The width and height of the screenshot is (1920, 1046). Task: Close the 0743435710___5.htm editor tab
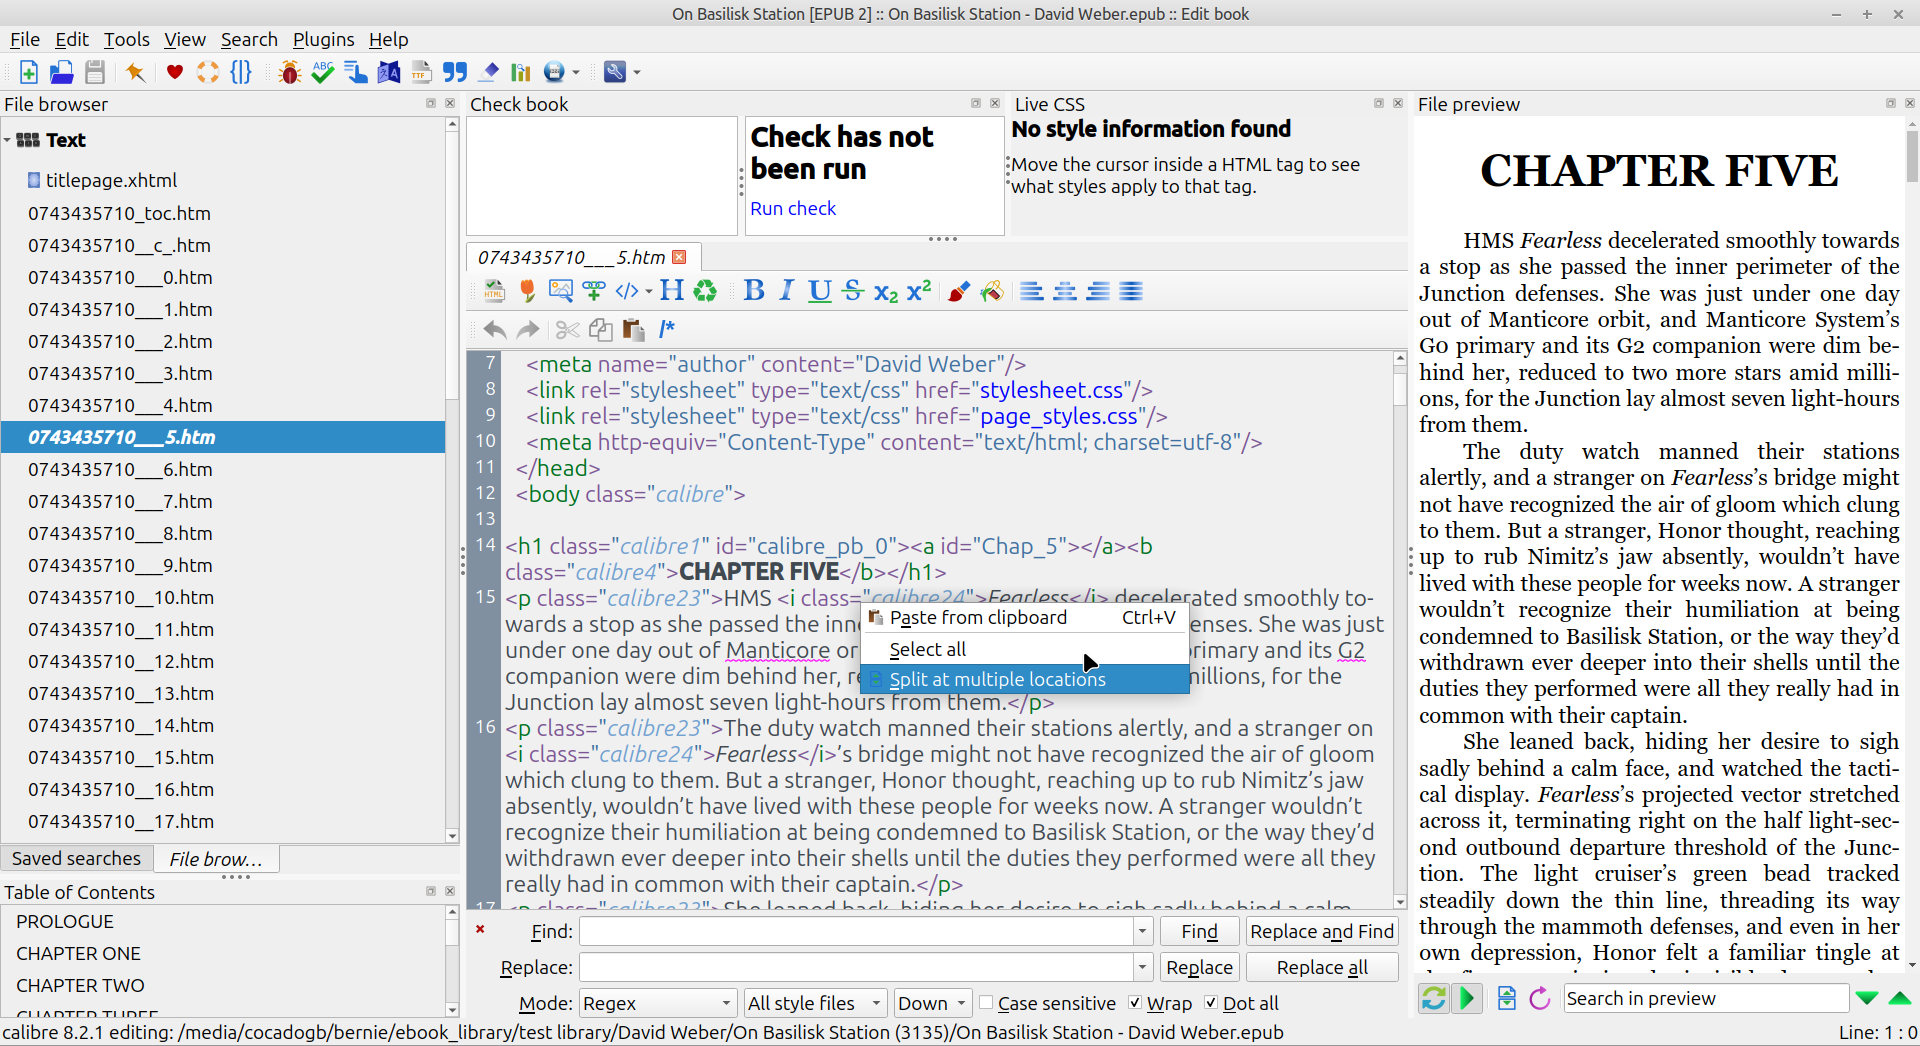pyautogui.click(x=680, y=257)
